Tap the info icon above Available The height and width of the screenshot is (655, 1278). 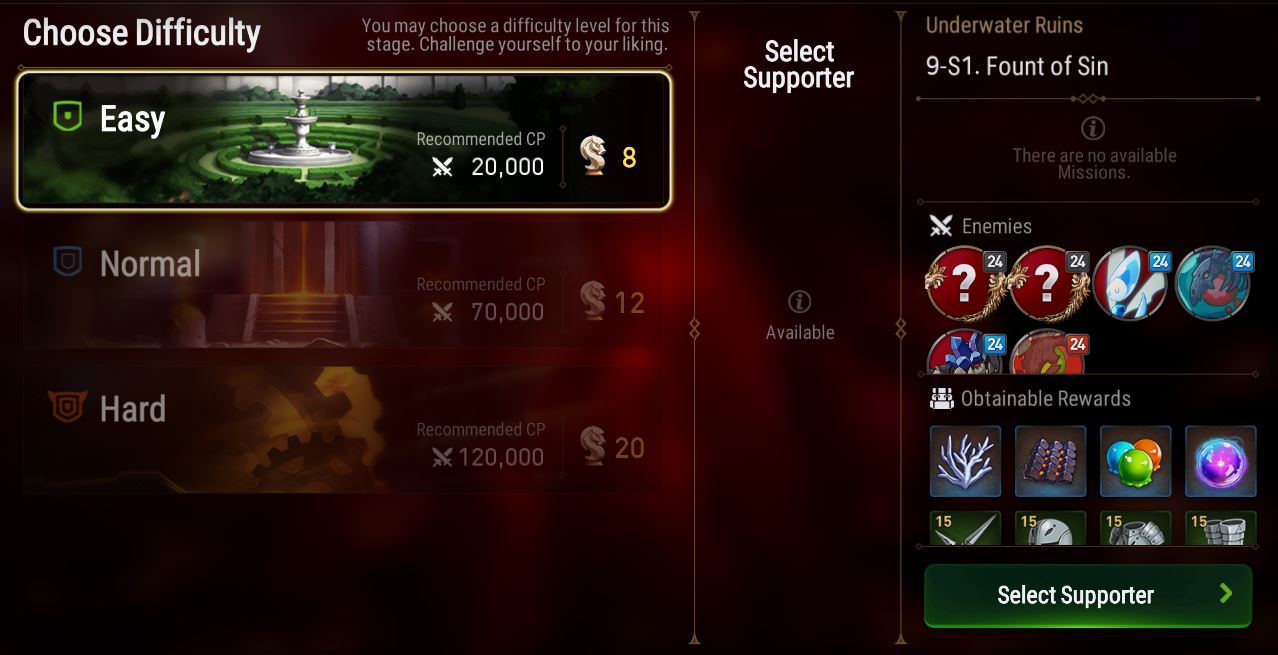pos(799,301)
